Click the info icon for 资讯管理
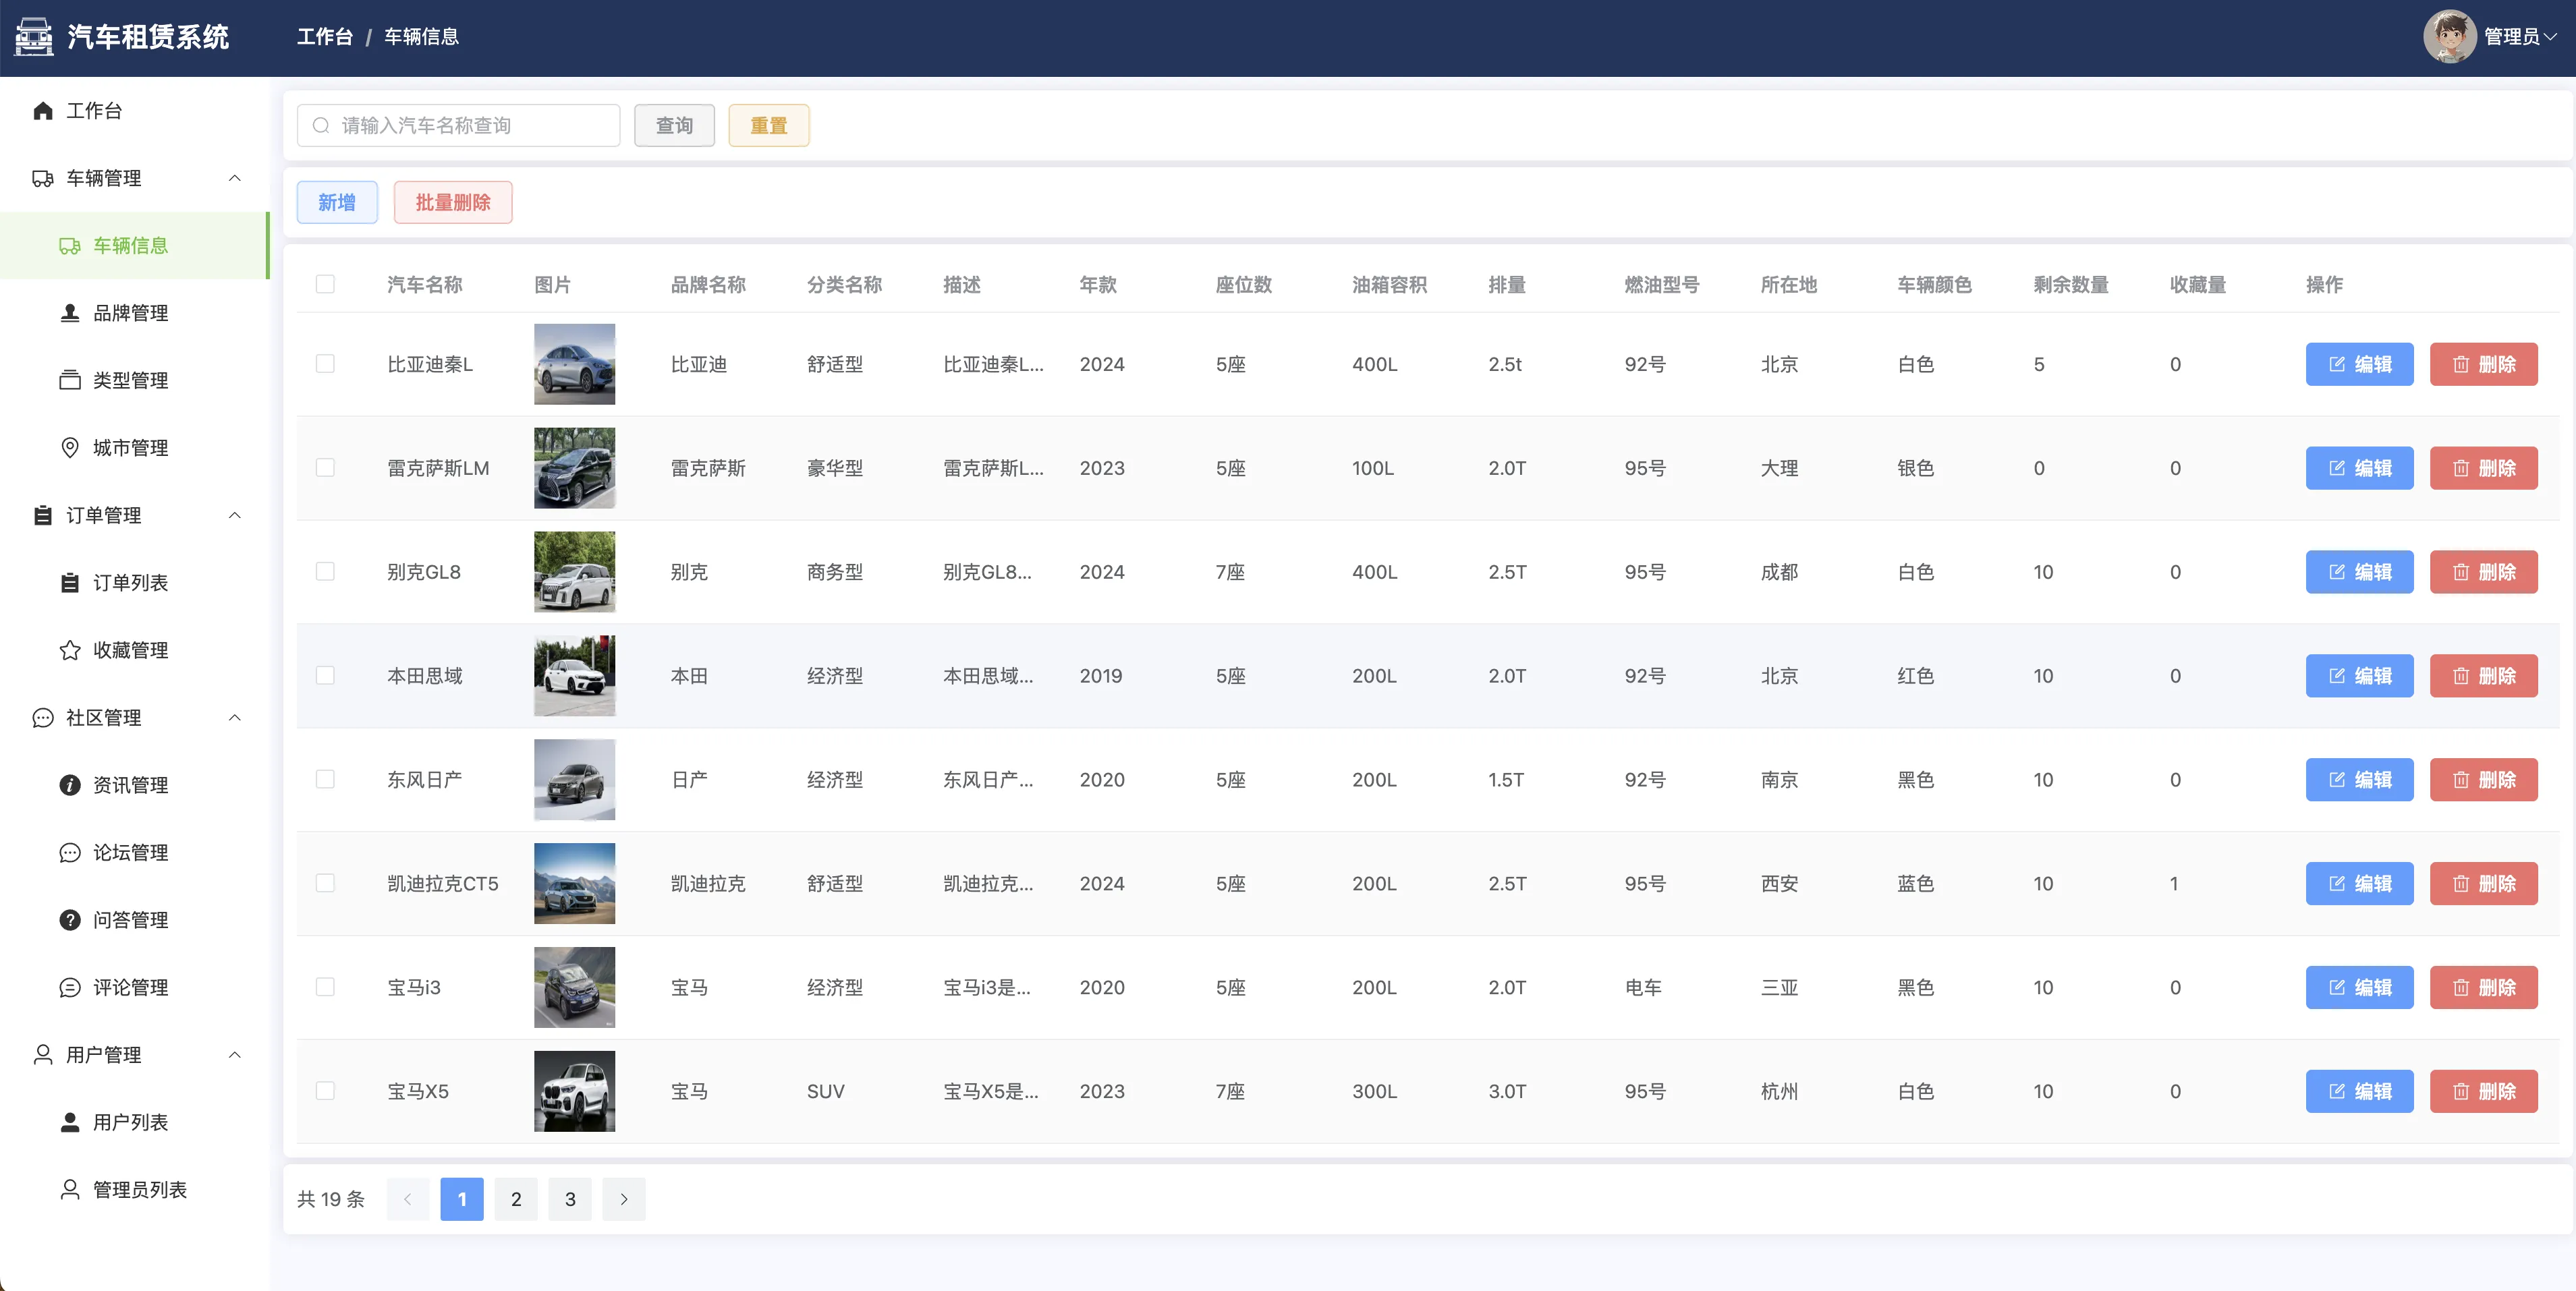The width and height of the screenshot is (2576, 1291). point(70,785)
